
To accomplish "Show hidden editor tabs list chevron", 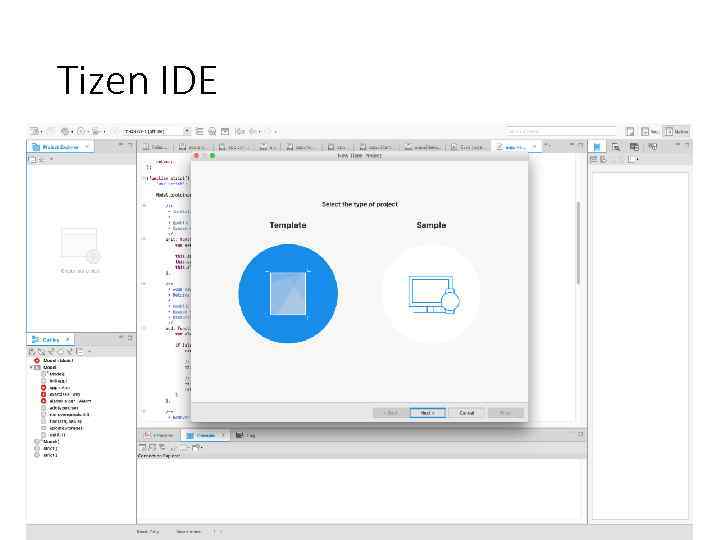I will [x=547, y=146].
